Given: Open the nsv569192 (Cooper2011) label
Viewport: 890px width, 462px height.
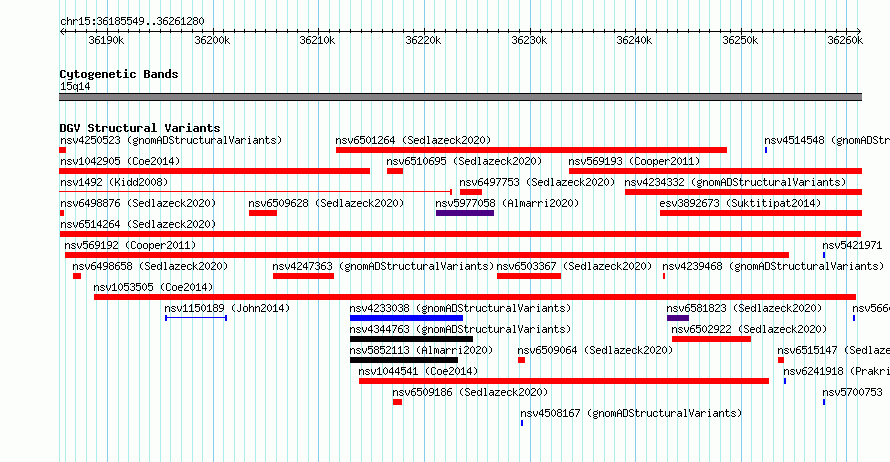Looking at the screenshot, I should click(x=130, y=245).
